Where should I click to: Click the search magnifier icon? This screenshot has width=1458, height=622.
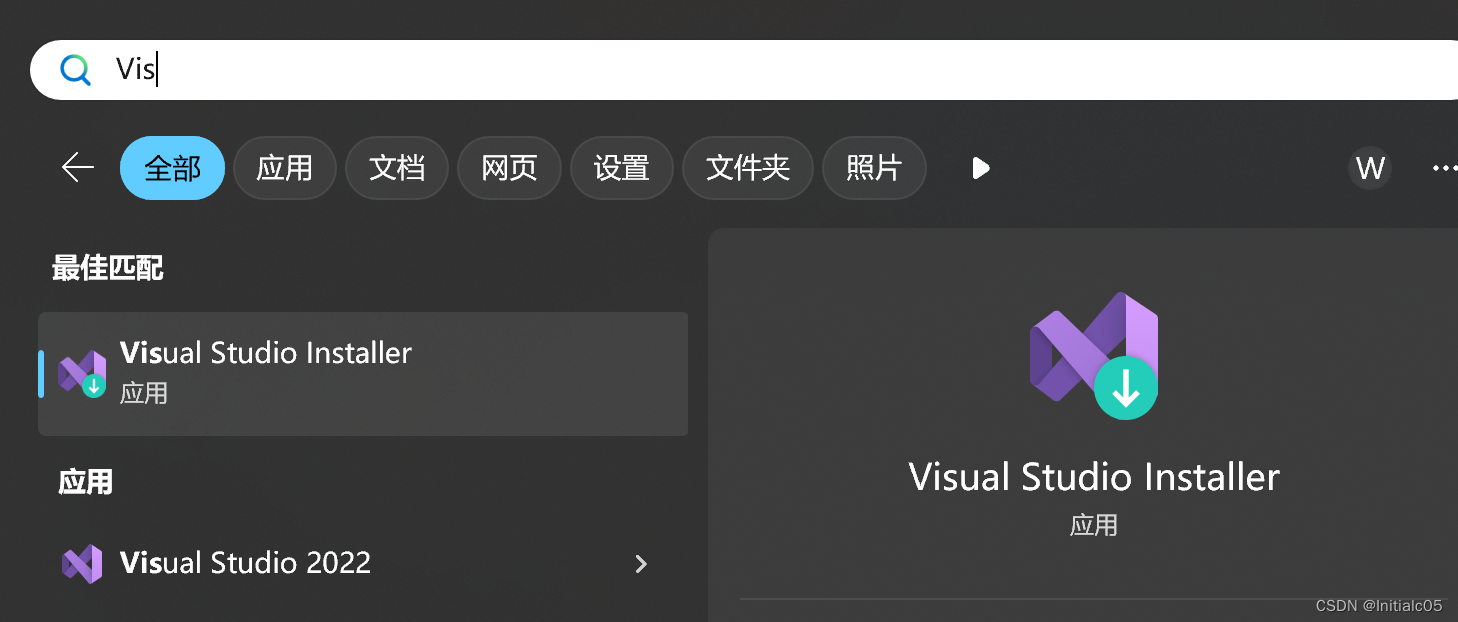click(x=75, y=70)
